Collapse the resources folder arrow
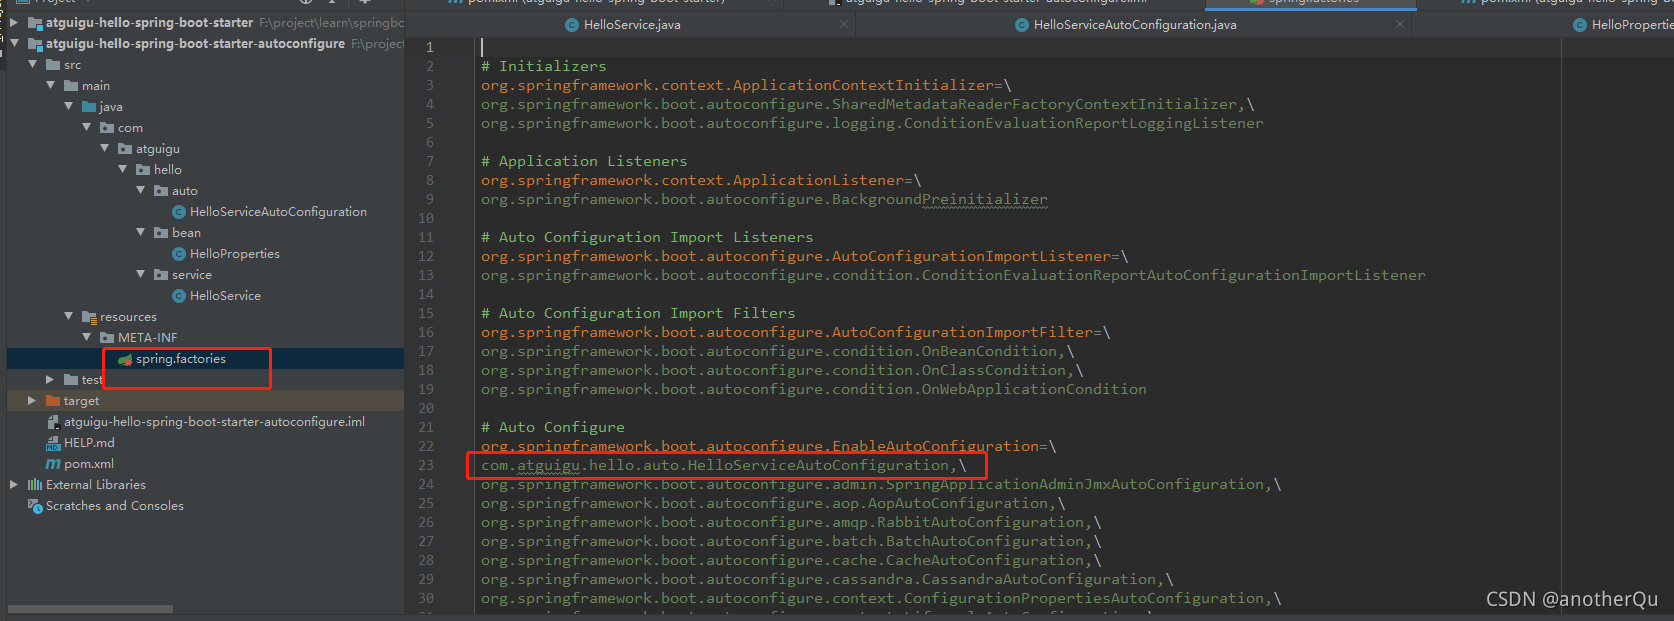Image resolution: width=1674 pixels, height=621 pixels. point(68,316)
